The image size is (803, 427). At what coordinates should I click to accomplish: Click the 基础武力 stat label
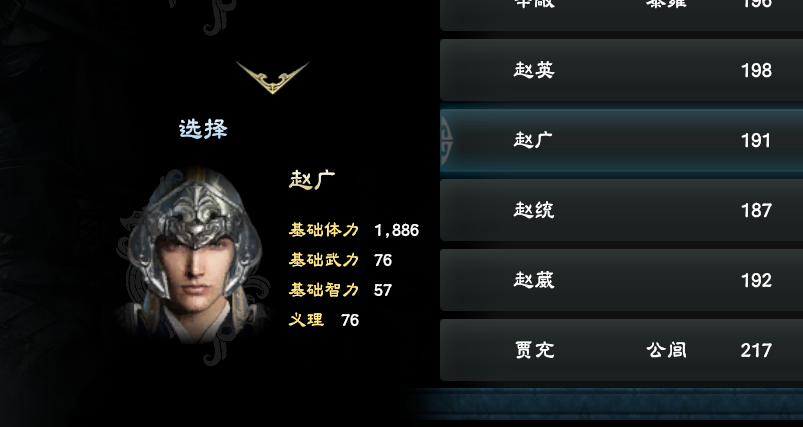pos(324,260)
